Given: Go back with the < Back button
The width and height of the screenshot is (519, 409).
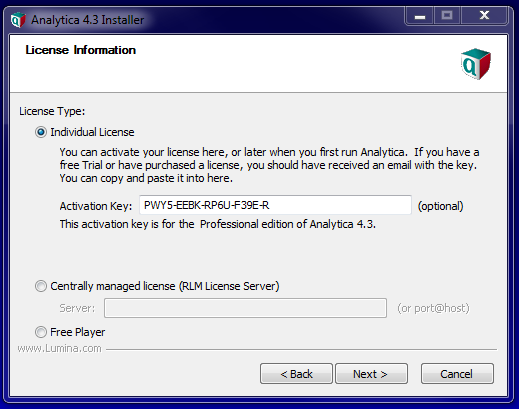Looking at the screenshot, I should tap(296, 374).
